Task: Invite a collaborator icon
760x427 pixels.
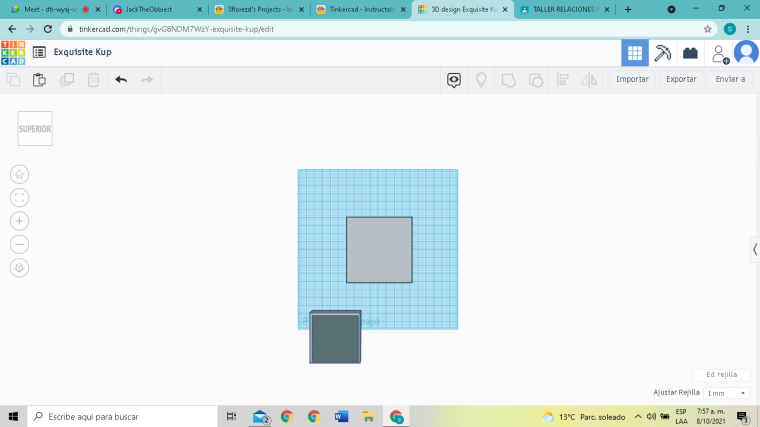Action: coord(720,54)
